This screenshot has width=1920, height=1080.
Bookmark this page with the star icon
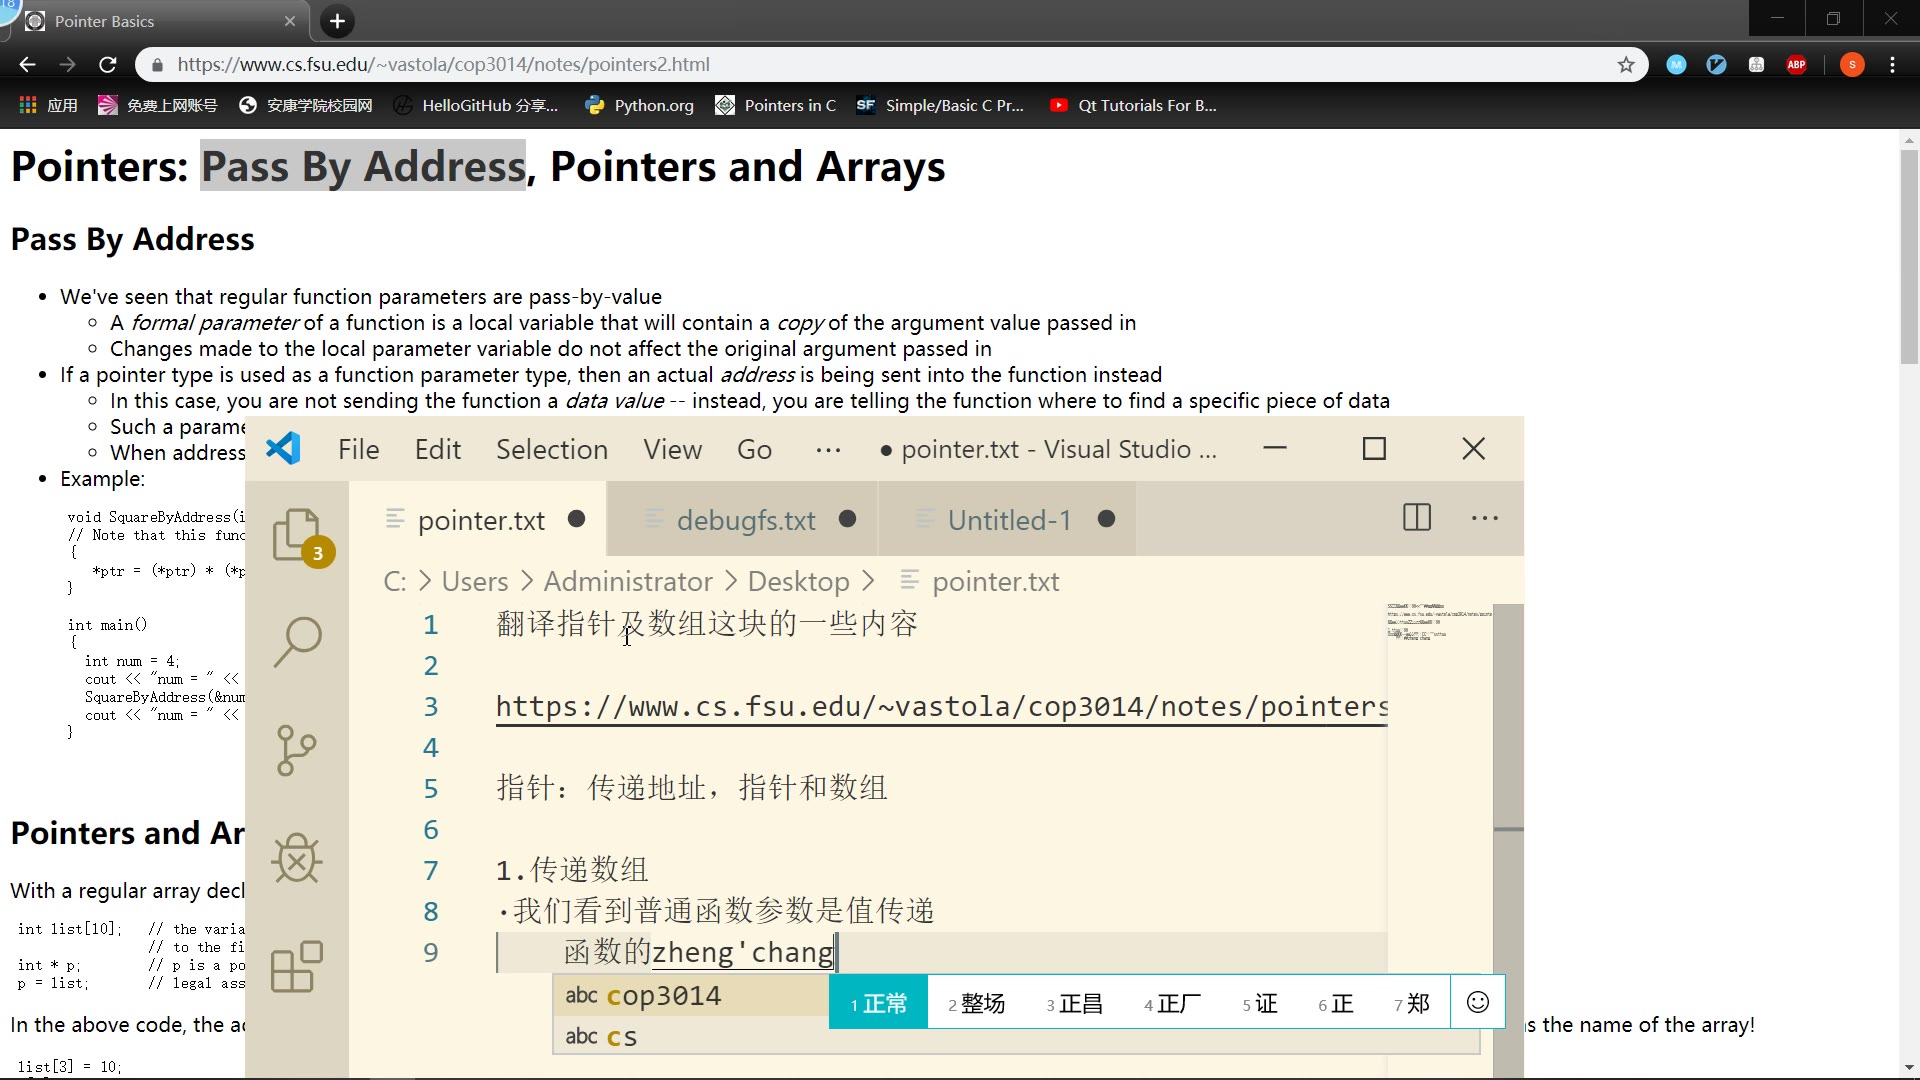[1626, 65]
